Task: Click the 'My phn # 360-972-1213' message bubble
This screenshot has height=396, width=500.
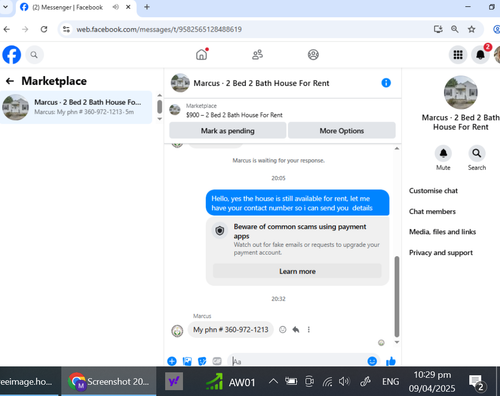Action: tap(230, 330)
